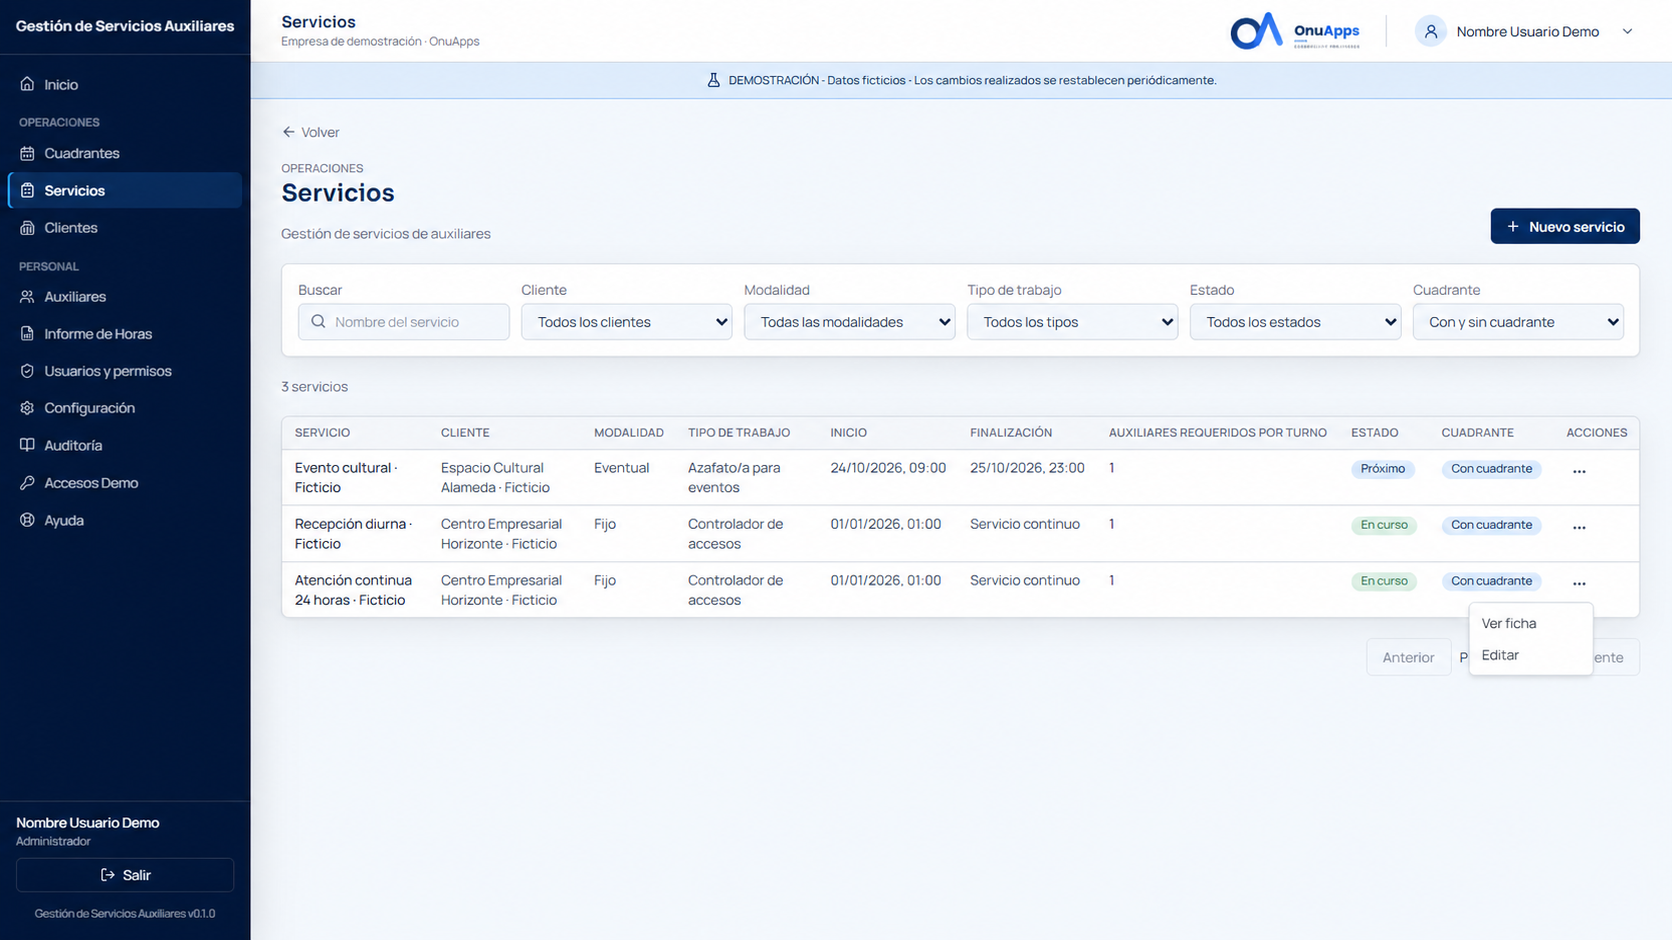Expand the user account menu chevron

point(1627,31)
